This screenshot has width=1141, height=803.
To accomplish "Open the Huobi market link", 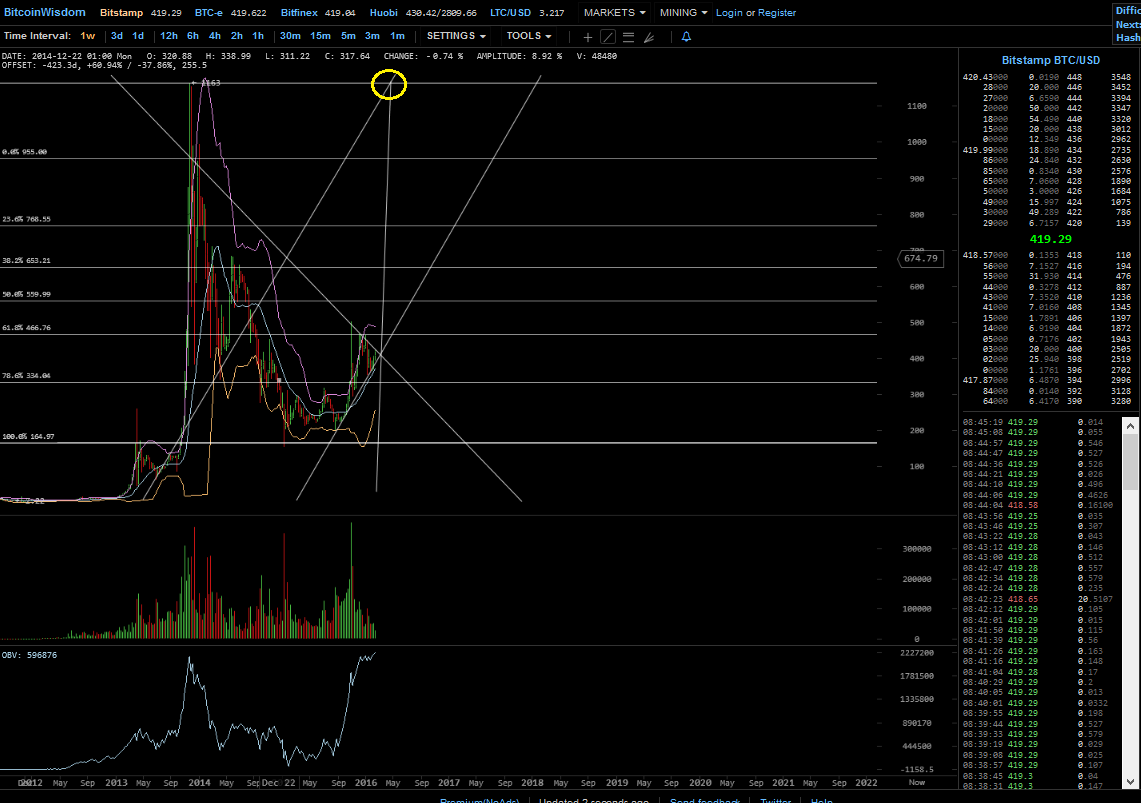I will (424, 12).
